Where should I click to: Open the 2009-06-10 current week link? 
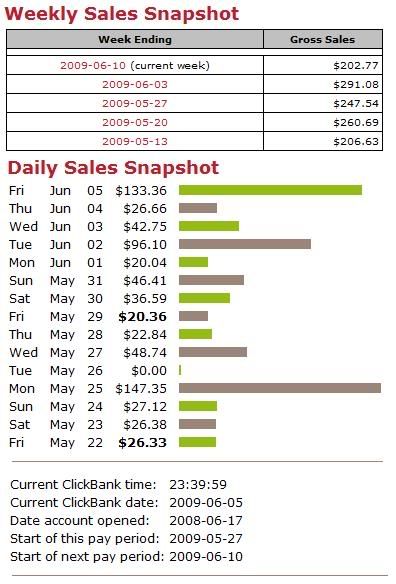93,66
